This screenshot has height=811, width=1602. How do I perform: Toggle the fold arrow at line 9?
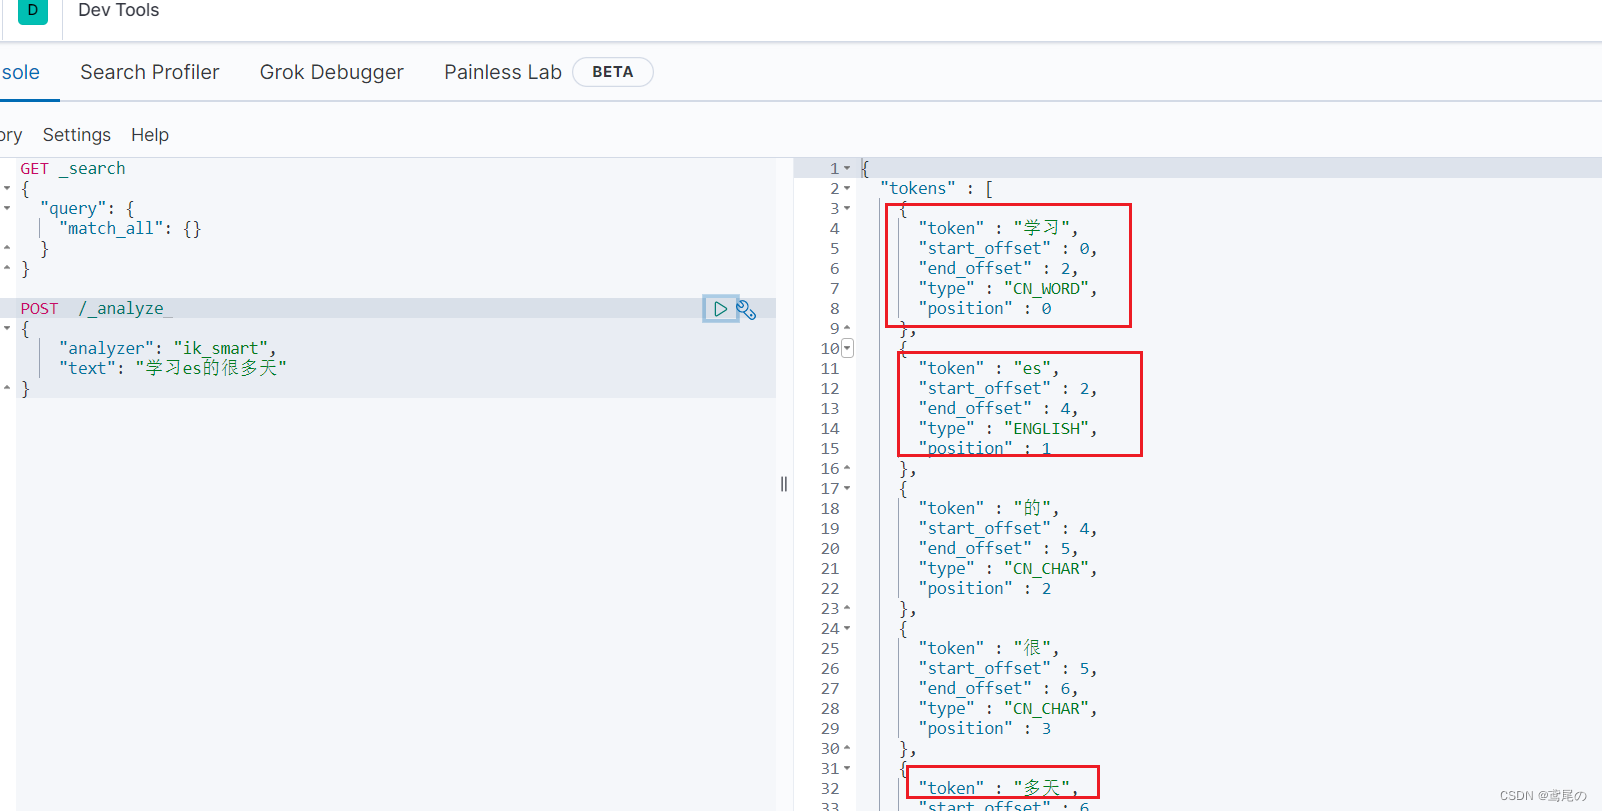[x=847, y=328]
